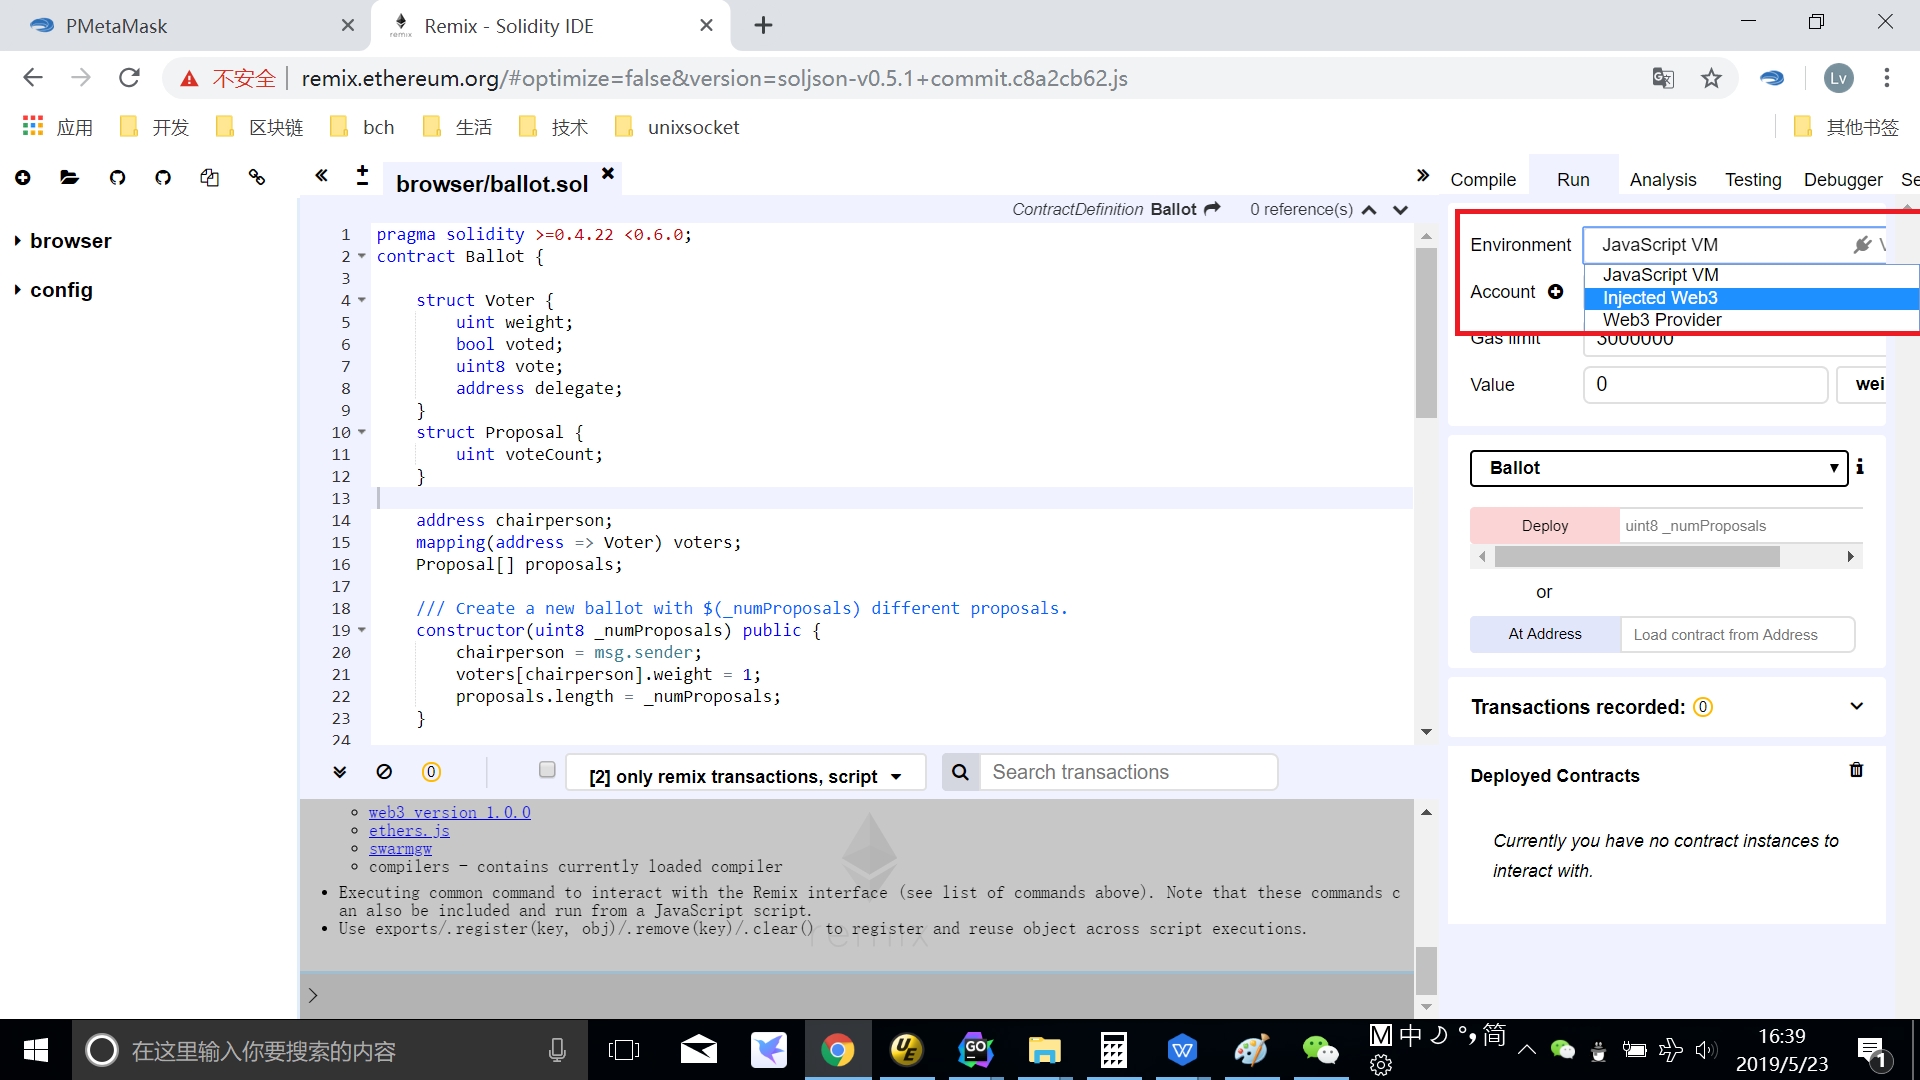1920x1080 pixels.
Task: Click the open folder icon in file explorer
Action: [x=69, y=178]
